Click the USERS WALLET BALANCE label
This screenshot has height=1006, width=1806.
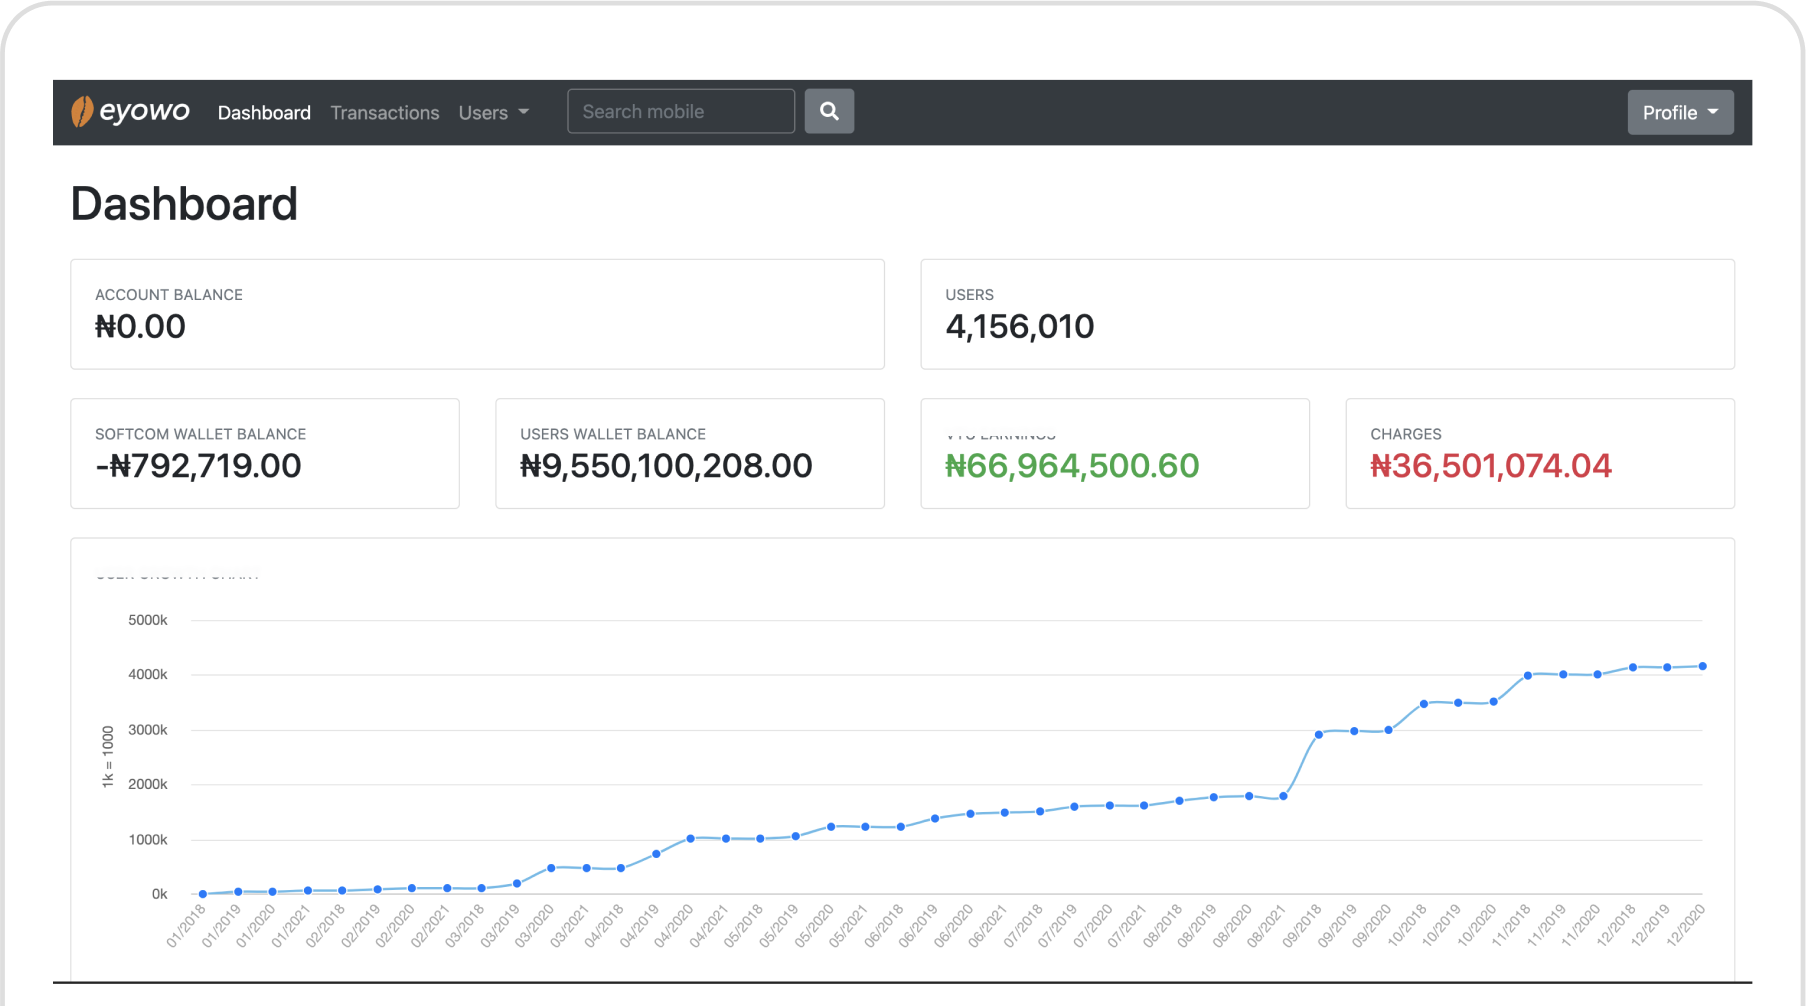point(613,434)
